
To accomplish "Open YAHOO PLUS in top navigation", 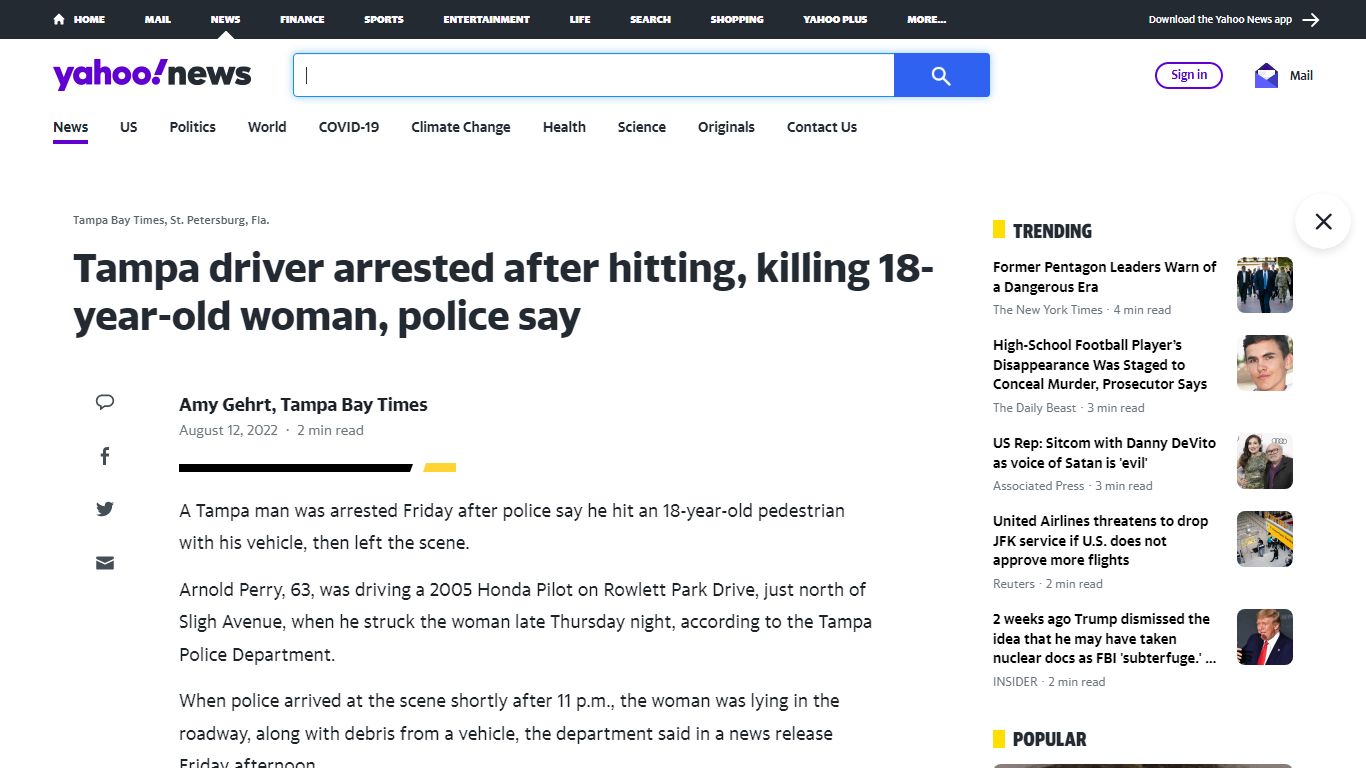I will [835, 19].
